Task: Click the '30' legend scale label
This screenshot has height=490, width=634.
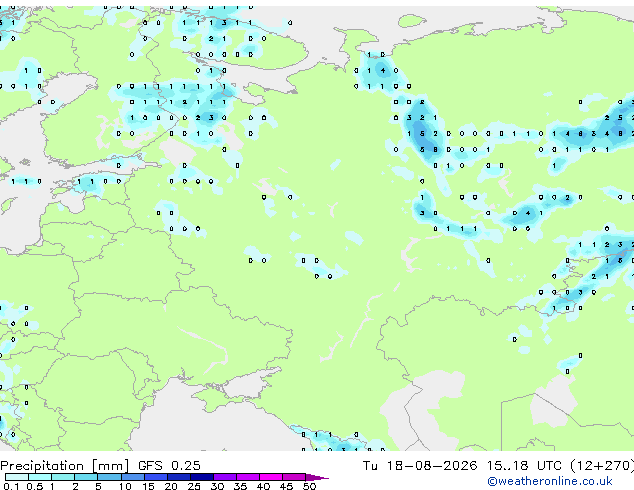Action: pyautogui.click(x=217, y=486)
